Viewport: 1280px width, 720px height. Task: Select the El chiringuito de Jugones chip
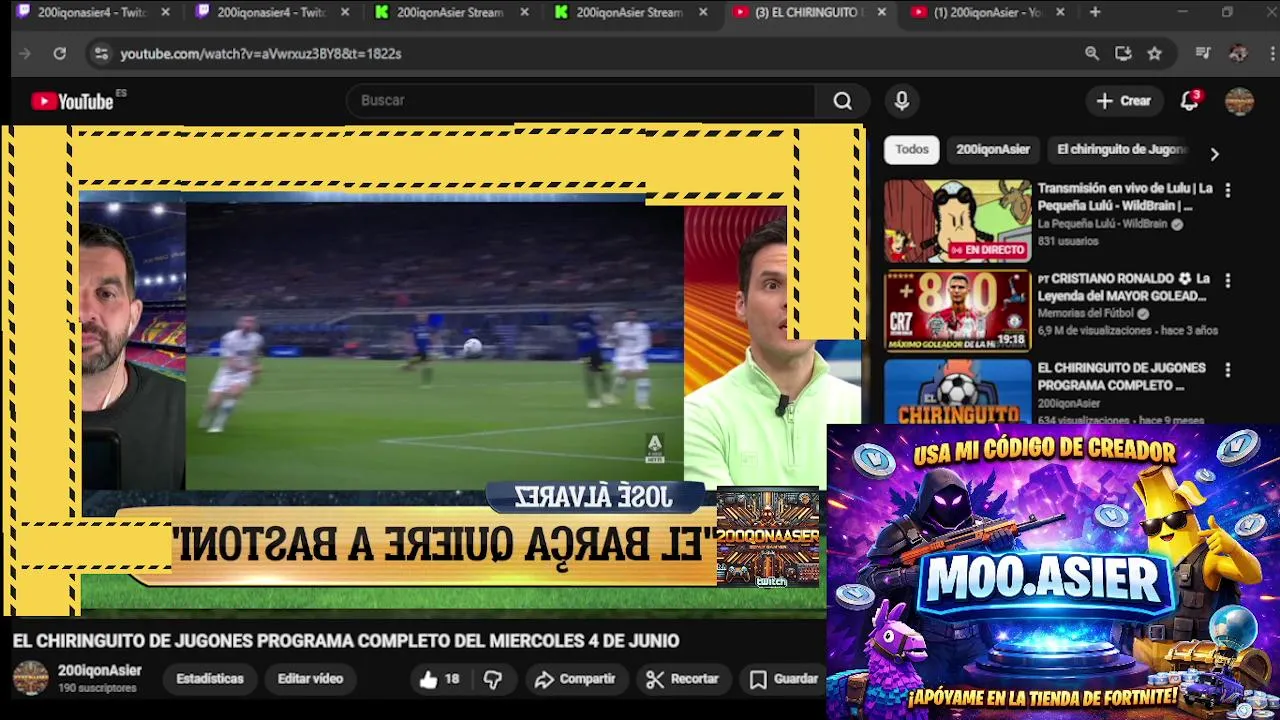point(1122,150)
